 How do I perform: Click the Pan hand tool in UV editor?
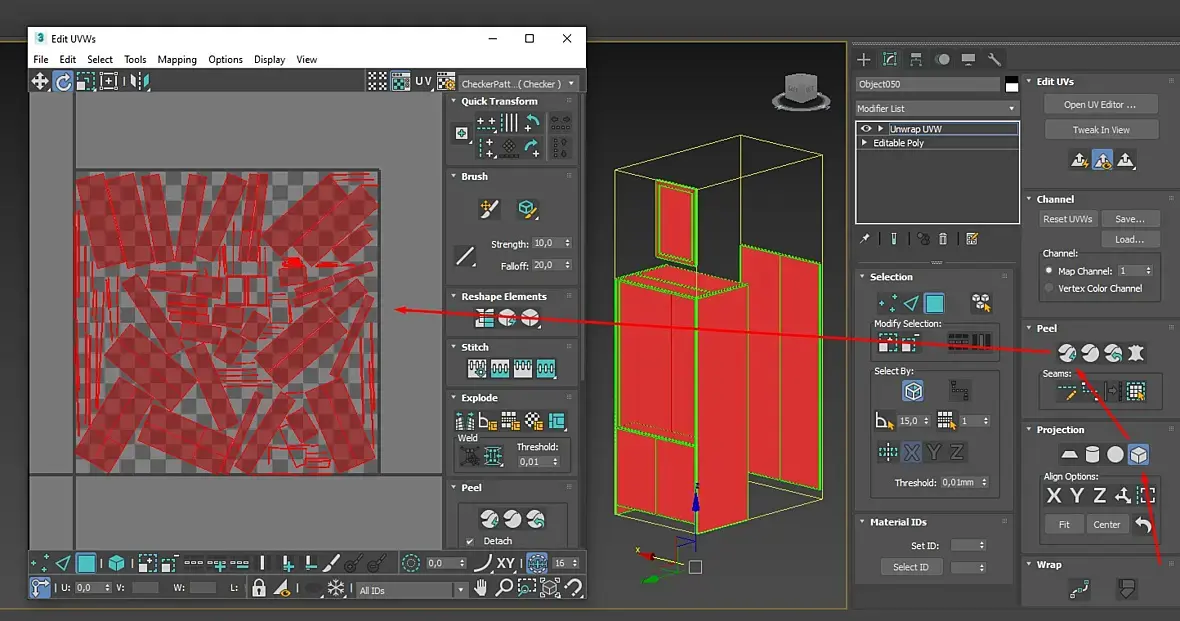point(481,589)
